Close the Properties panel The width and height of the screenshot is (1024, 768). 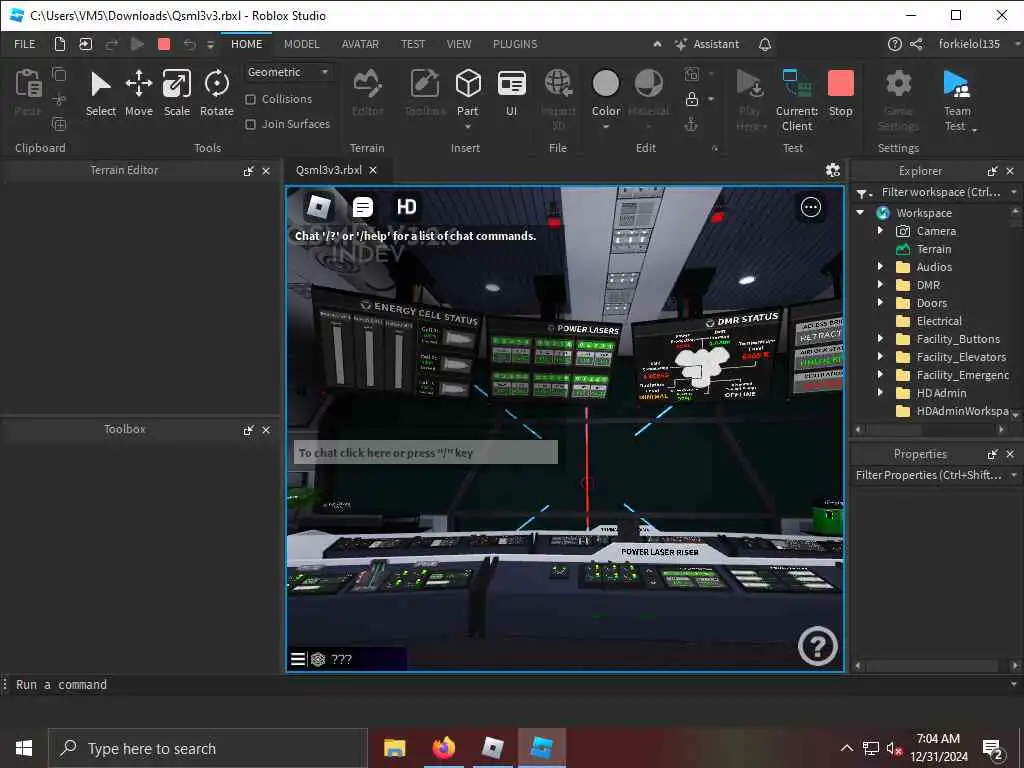(1010, 454)
